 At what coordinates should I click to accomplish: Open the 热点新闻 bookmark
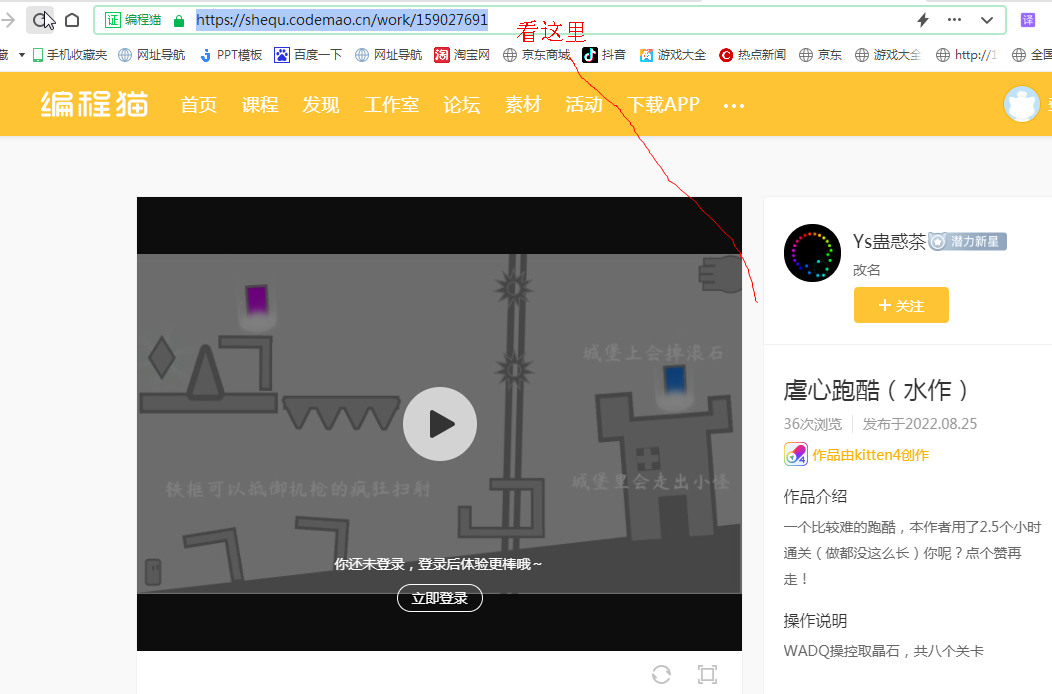[752, 55]
